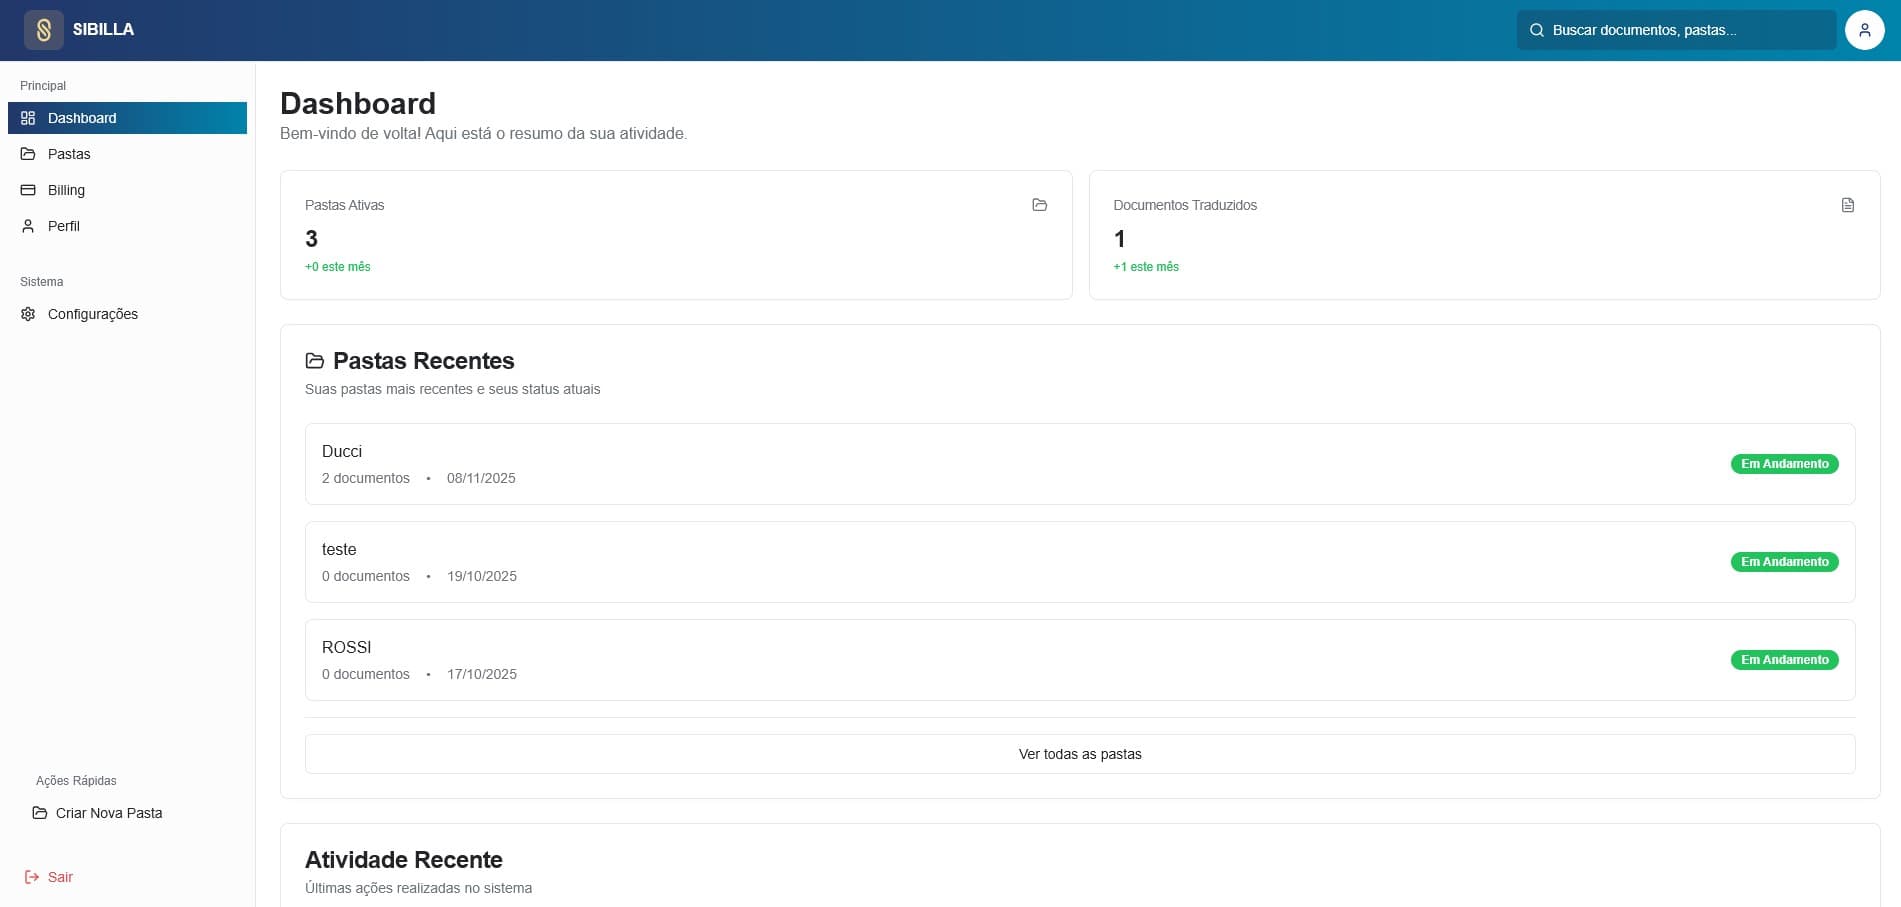Click the folder icon on Pastas Ativas card
1901x907 pixels.
[x=1040, y=205]
